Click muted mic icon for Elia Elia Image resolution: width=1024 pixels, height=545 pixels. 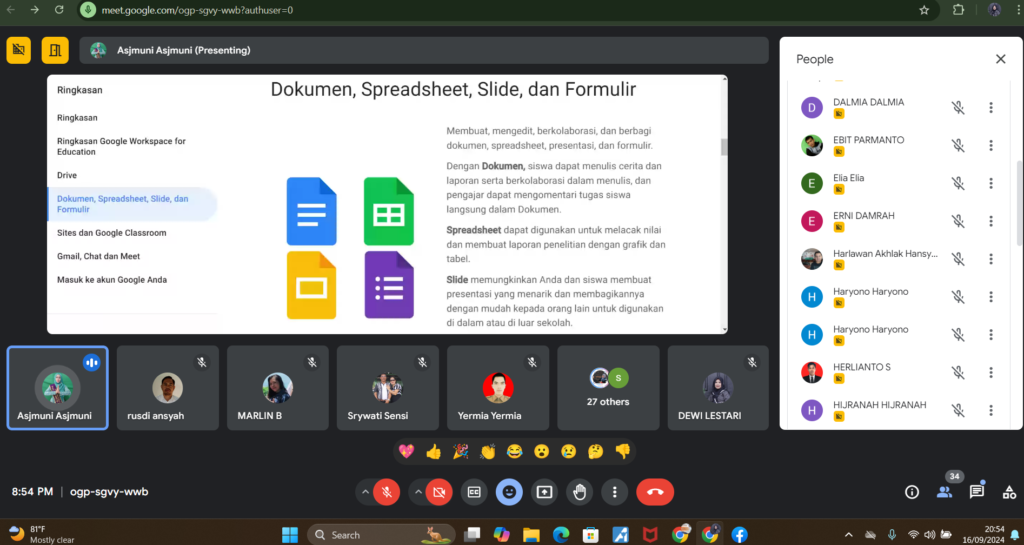tap(958, 183)
